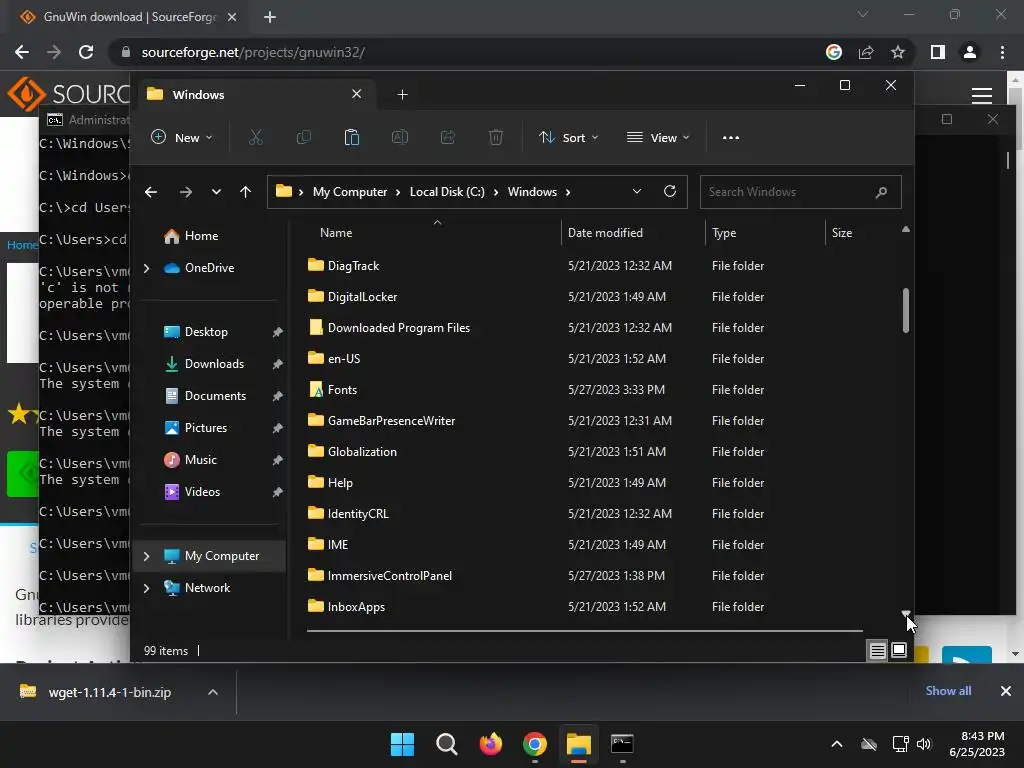Image resolution: width=1024 pixels, height=768 pixels.
Task: Expand address bar history dropdown
Action: (637, 191)
